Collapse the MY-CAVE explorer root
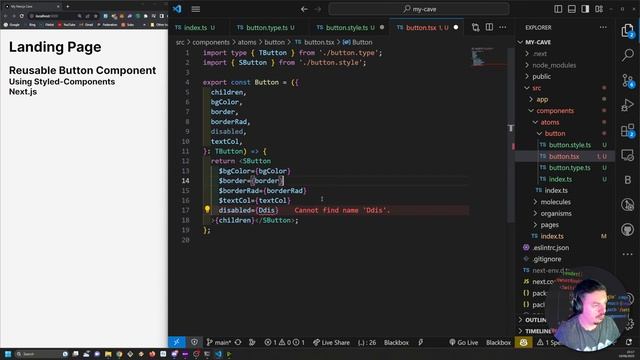 520,42
